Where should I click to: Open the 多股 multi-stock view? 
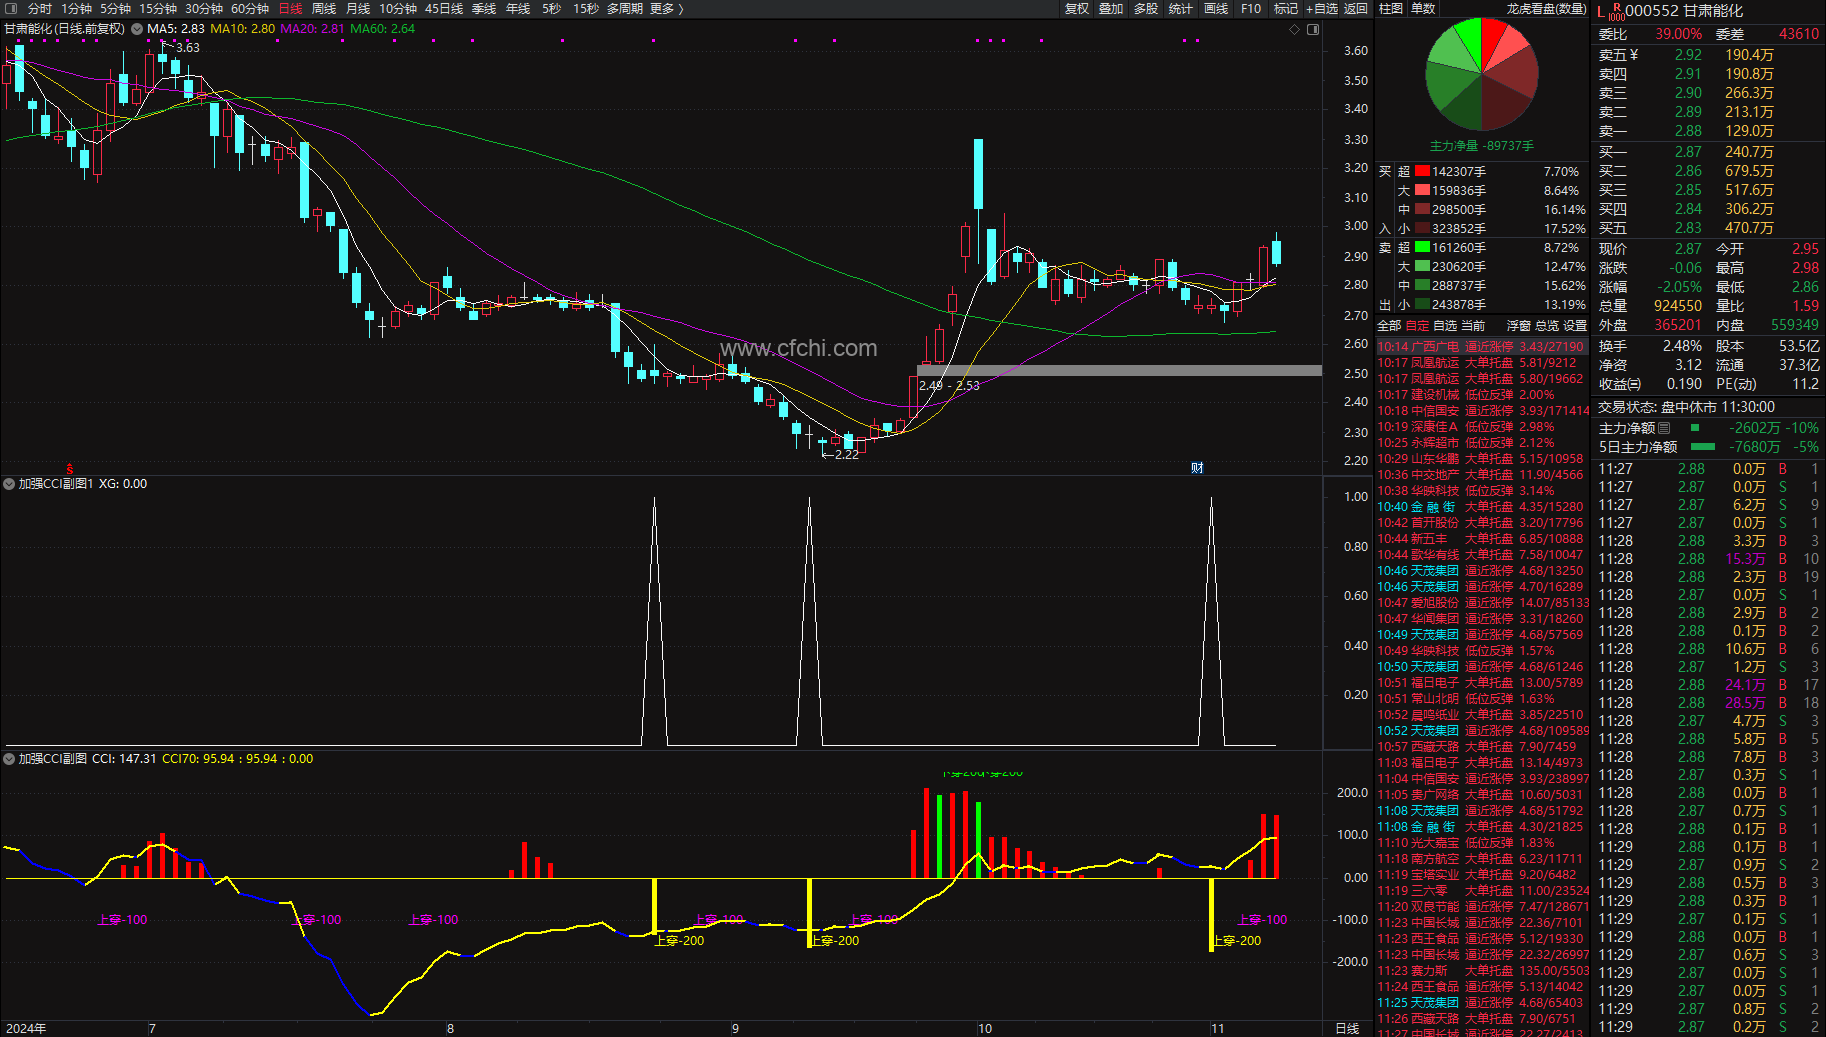point(1146,8)
